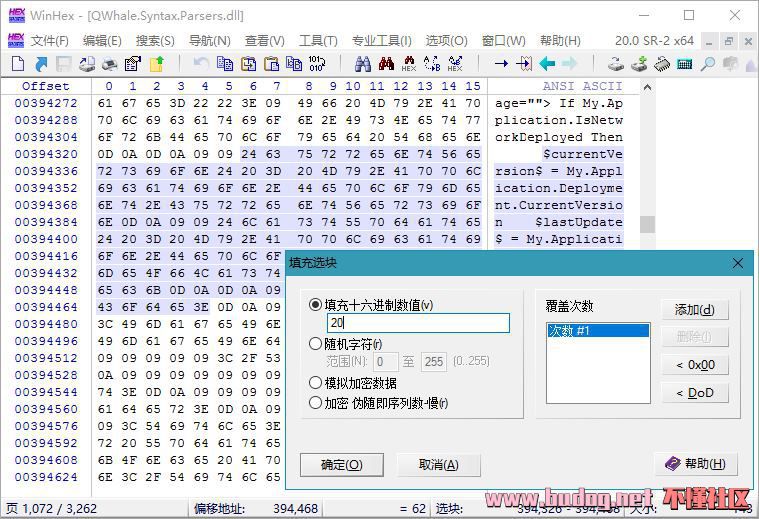Select 加密 伪随即序列数-慢 radio option
The width and height of the screenshot is (759, 519).
(315, 402)
